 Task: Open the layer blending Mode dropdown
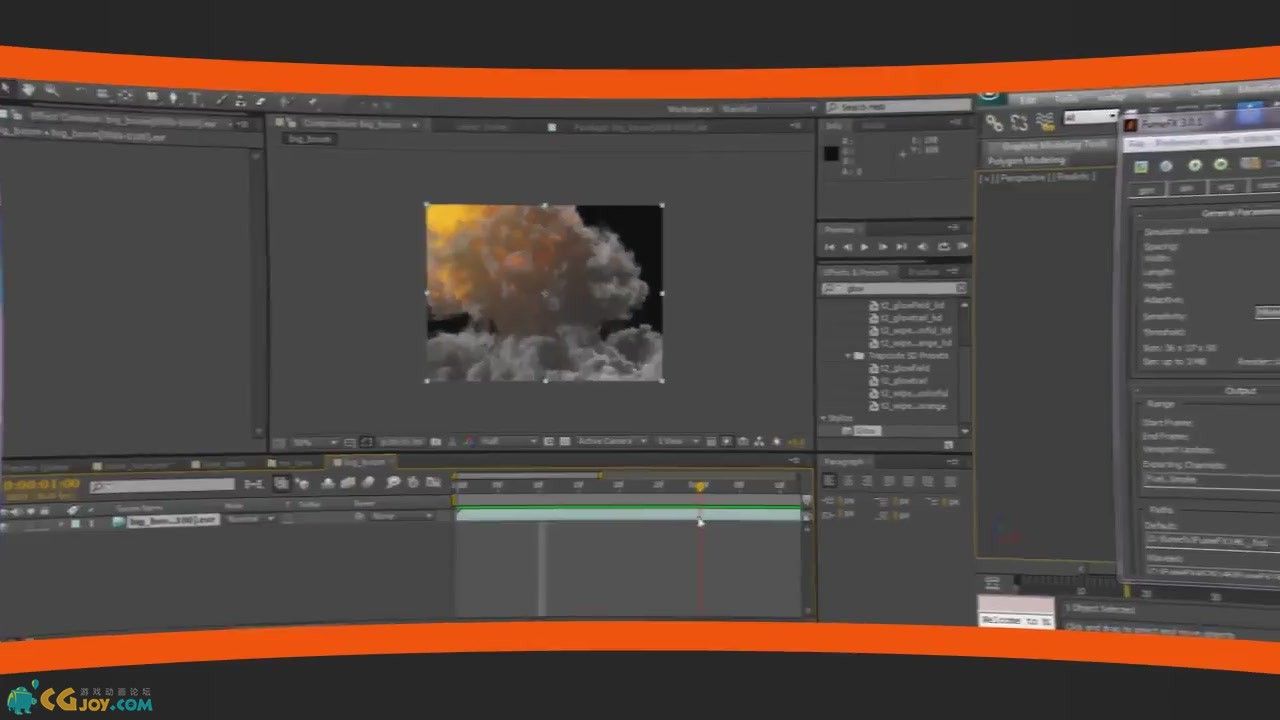coord(251,518)
